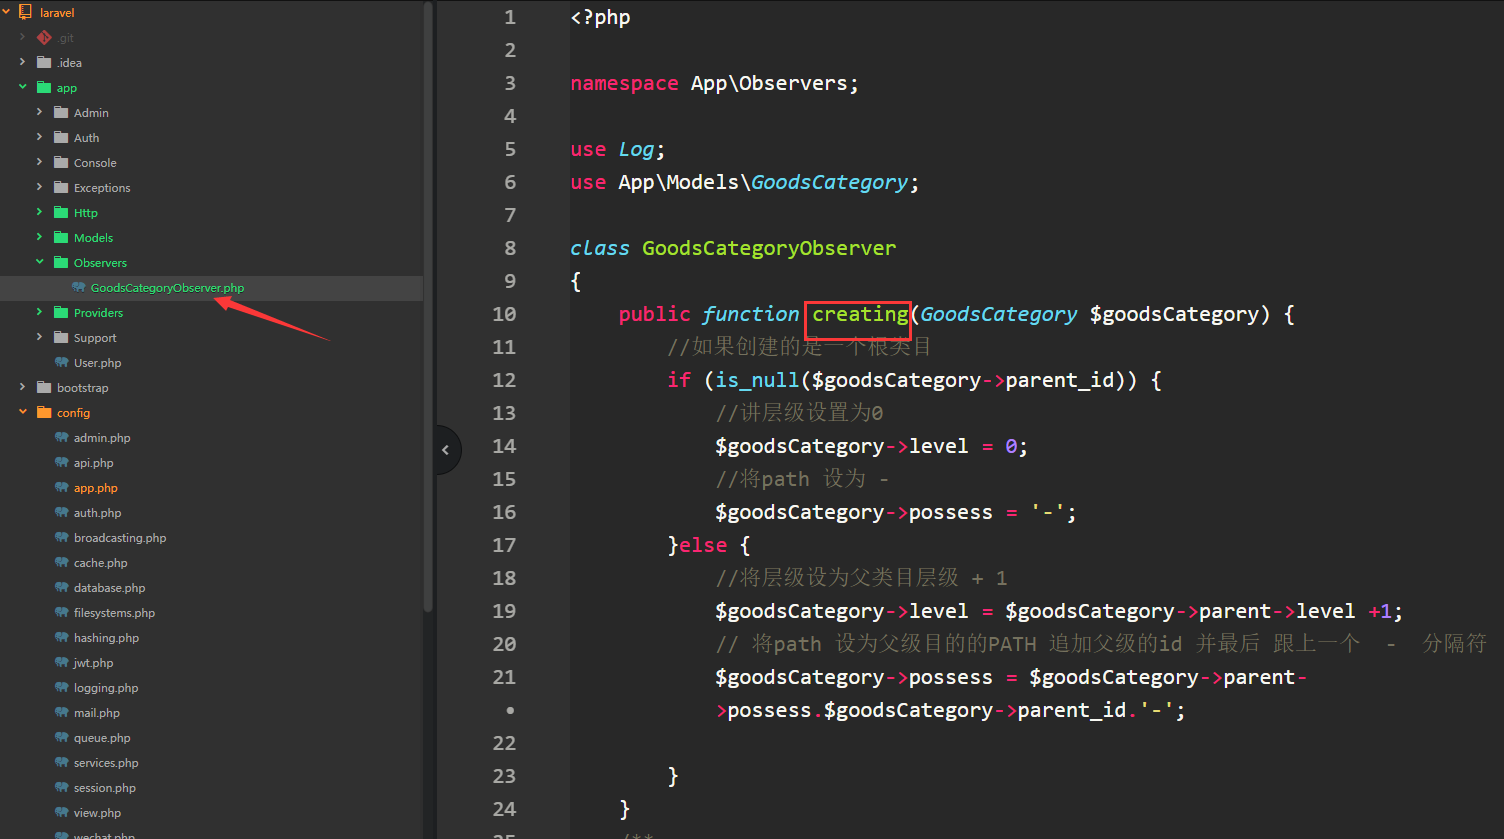Expand the Admin folder chevron

tap(39, 113)
